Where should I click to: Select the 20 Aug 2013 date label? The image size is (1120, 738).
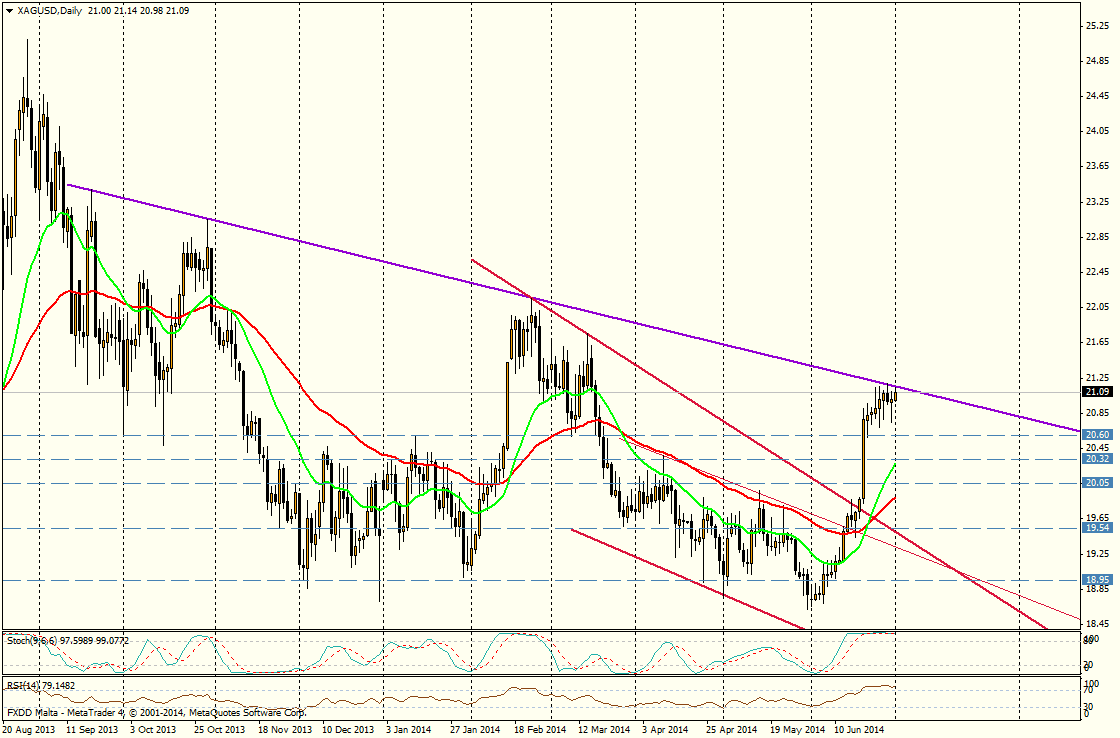pyautogui.click(x=29, y=731)
